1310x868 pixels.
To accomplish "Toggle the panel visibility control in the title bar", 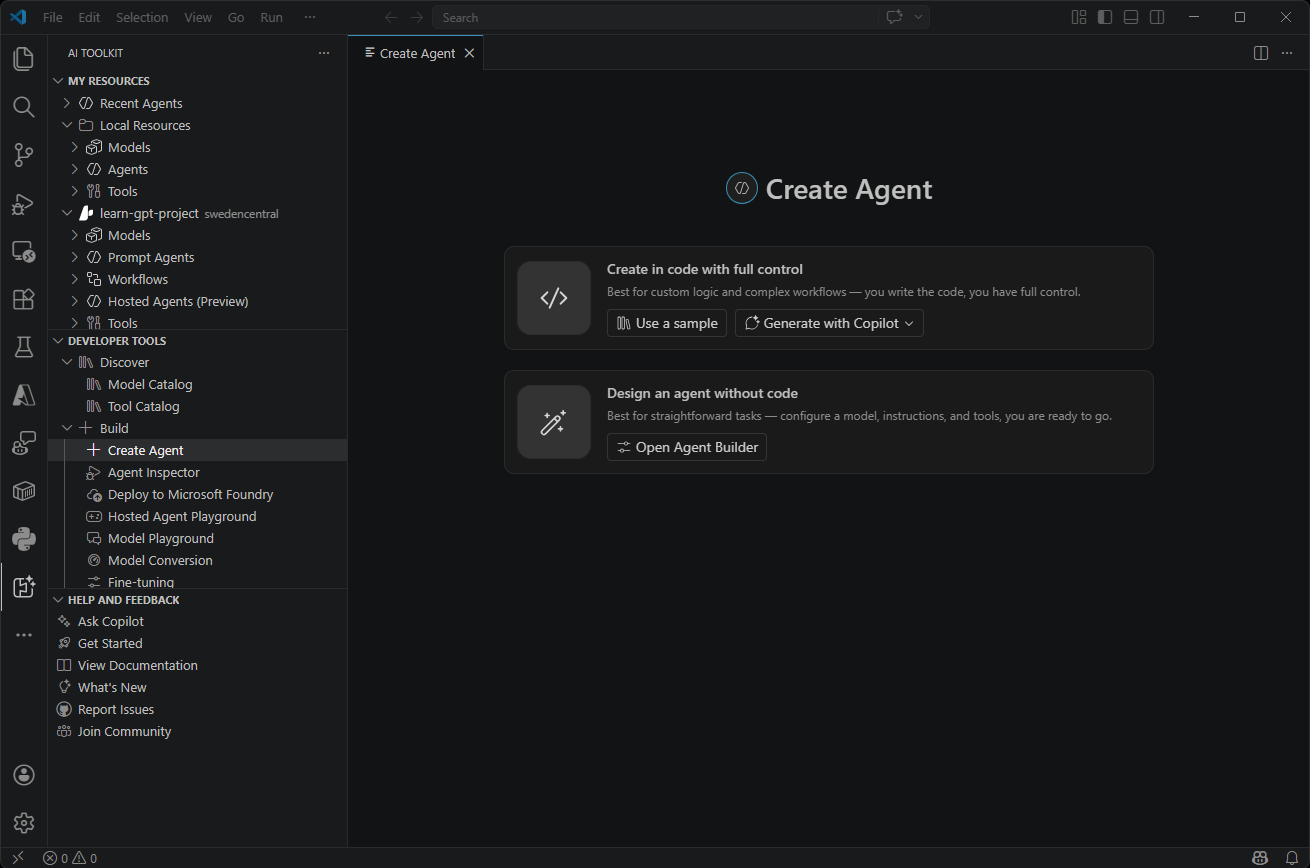I will pos(1130,17).
